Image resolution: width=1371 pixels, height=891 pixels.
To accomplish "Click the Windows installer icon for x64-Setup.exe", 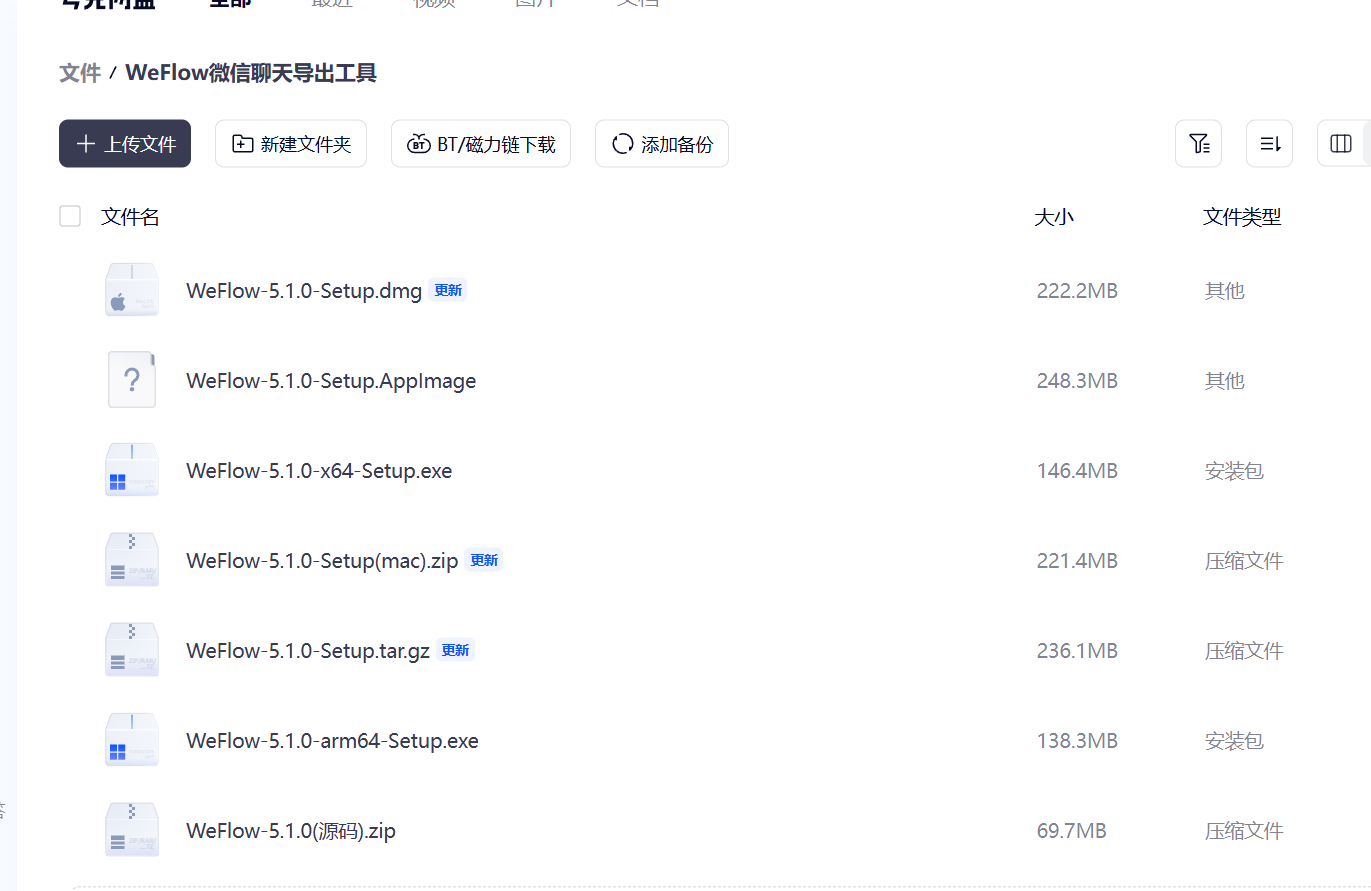I will pyautogui.click(x=132, y=470).
